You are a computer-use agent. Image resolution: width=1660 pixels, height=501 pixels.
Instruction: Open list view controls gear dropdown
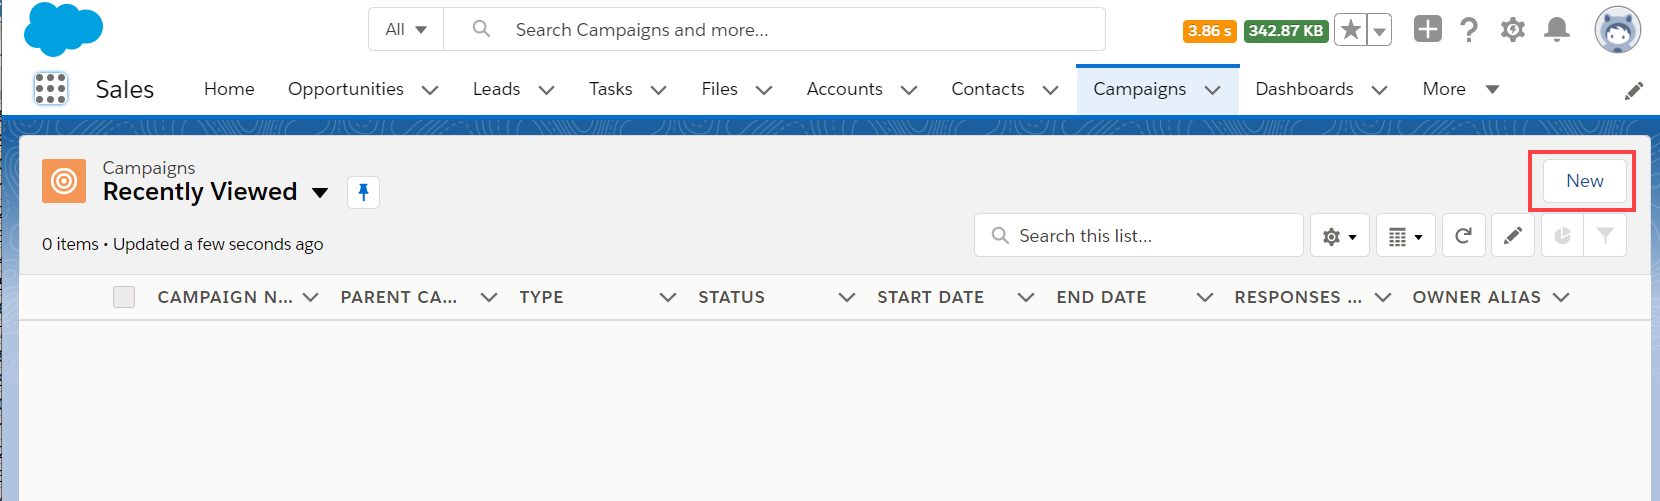tap(1339, 236)
